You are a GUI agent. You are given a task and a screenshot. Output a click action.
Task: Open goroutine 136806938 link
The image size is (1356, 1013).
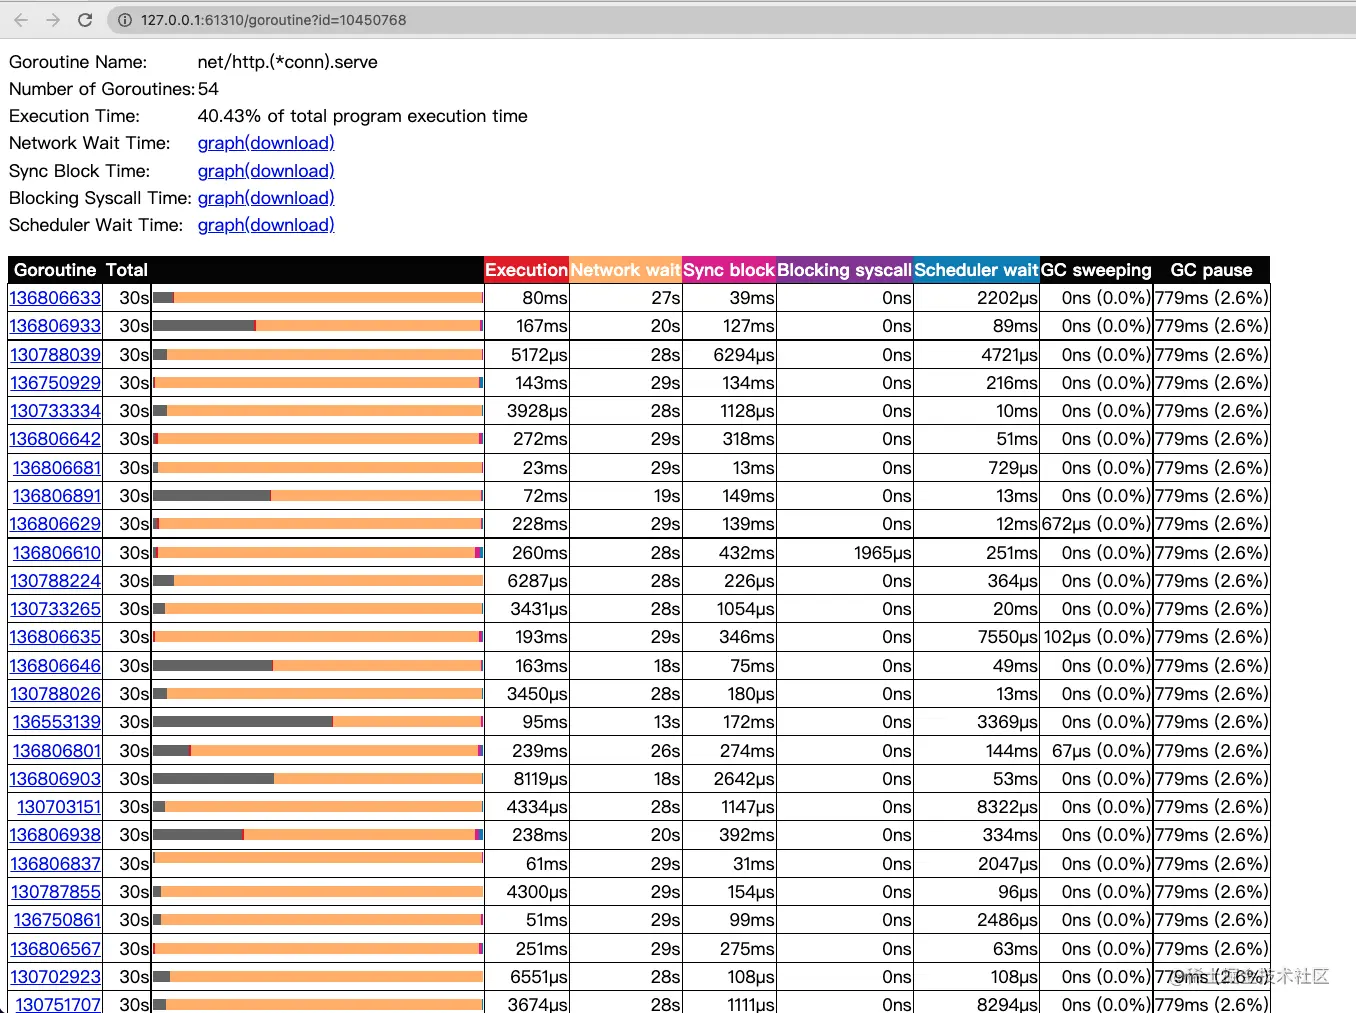[x=55, y=835]
